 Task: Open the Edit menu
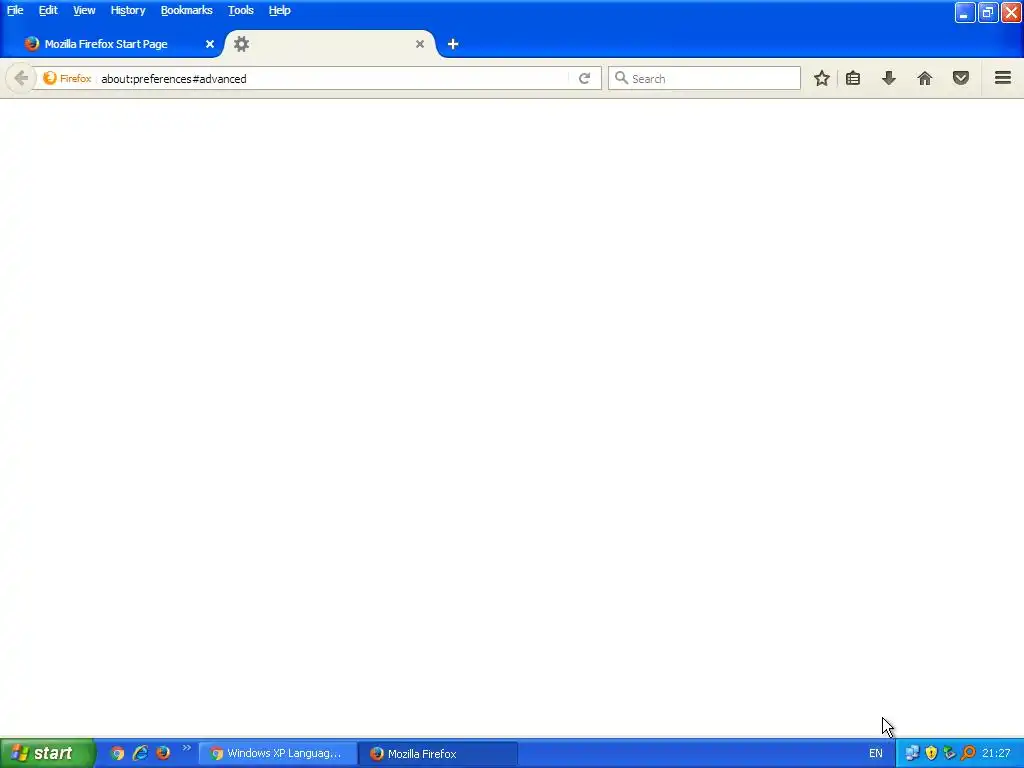48,10
